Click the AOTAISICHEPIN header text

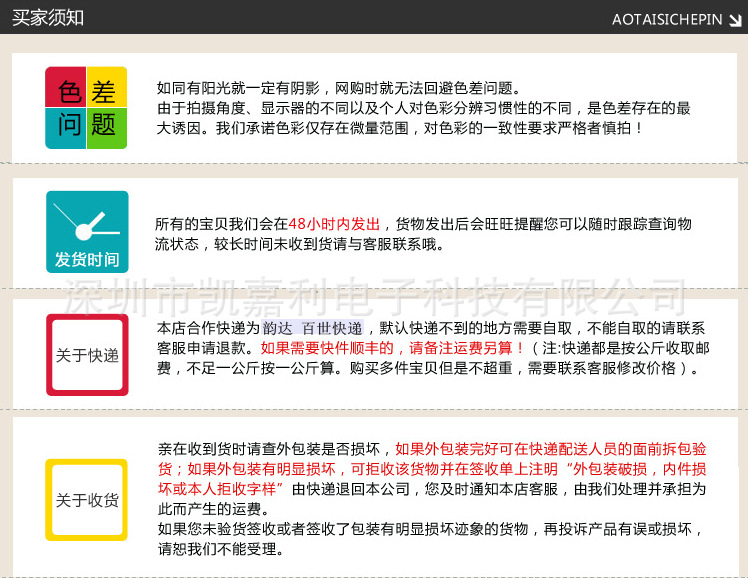[667, 20]
